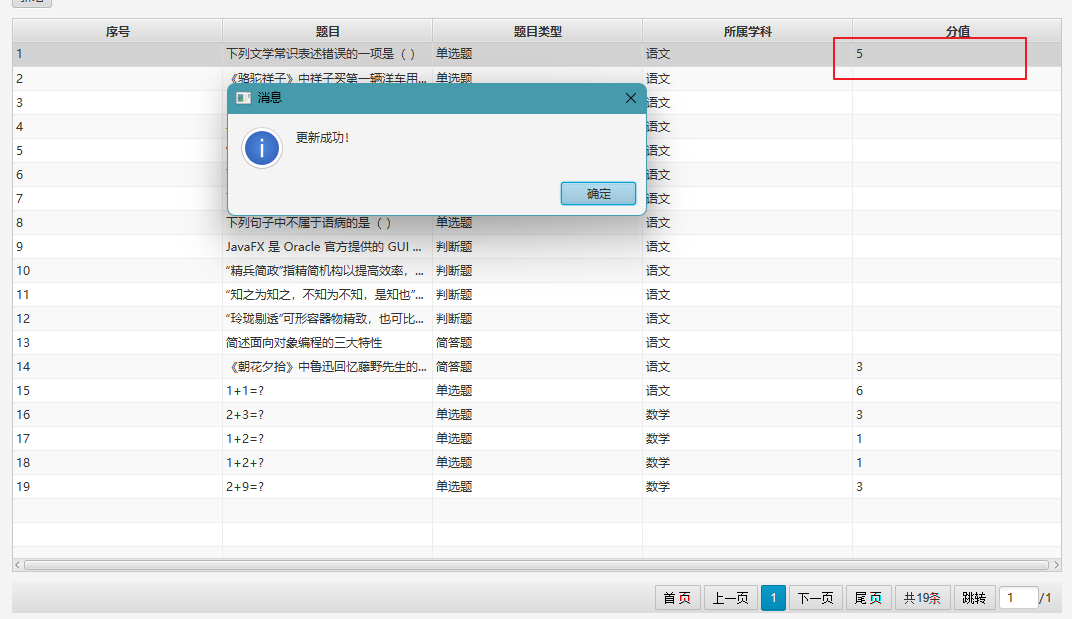1072x619 pixels.
Task: Sort by 所属学科 column header
Action: pos(747,31)
